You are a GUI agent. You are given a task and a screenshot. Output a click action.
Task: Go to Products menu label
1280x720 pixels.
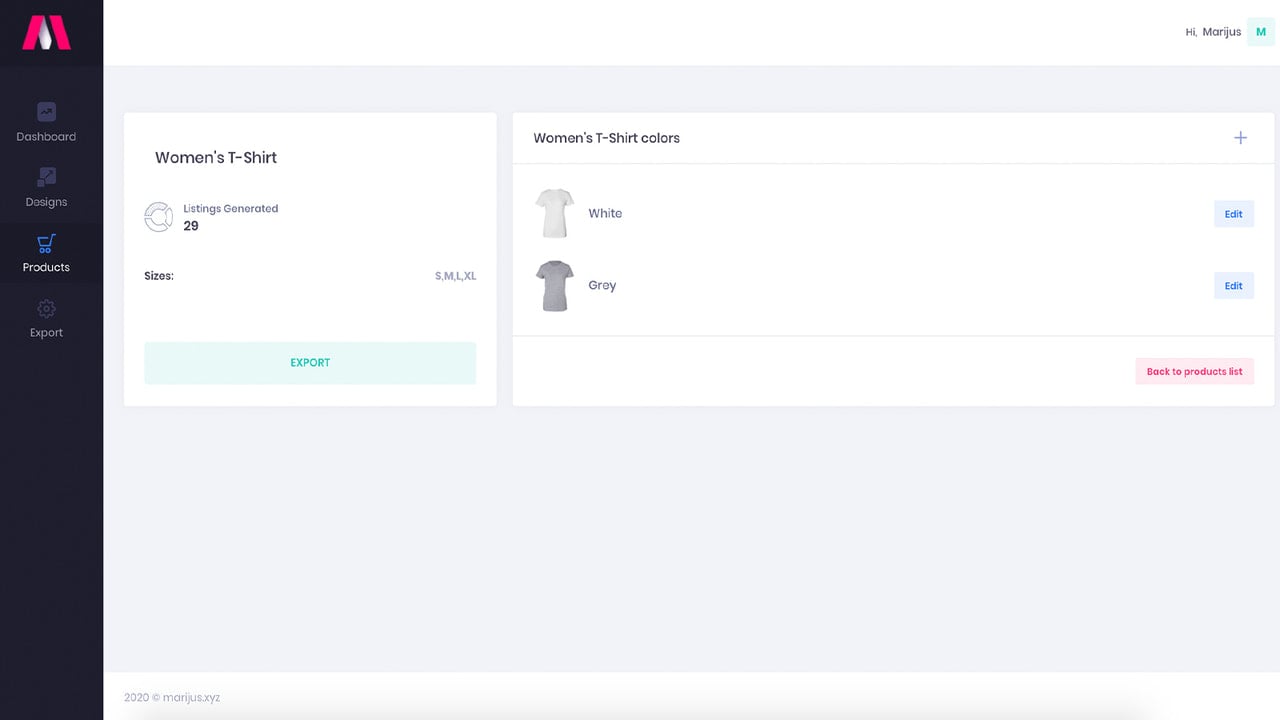coord(46,267)
